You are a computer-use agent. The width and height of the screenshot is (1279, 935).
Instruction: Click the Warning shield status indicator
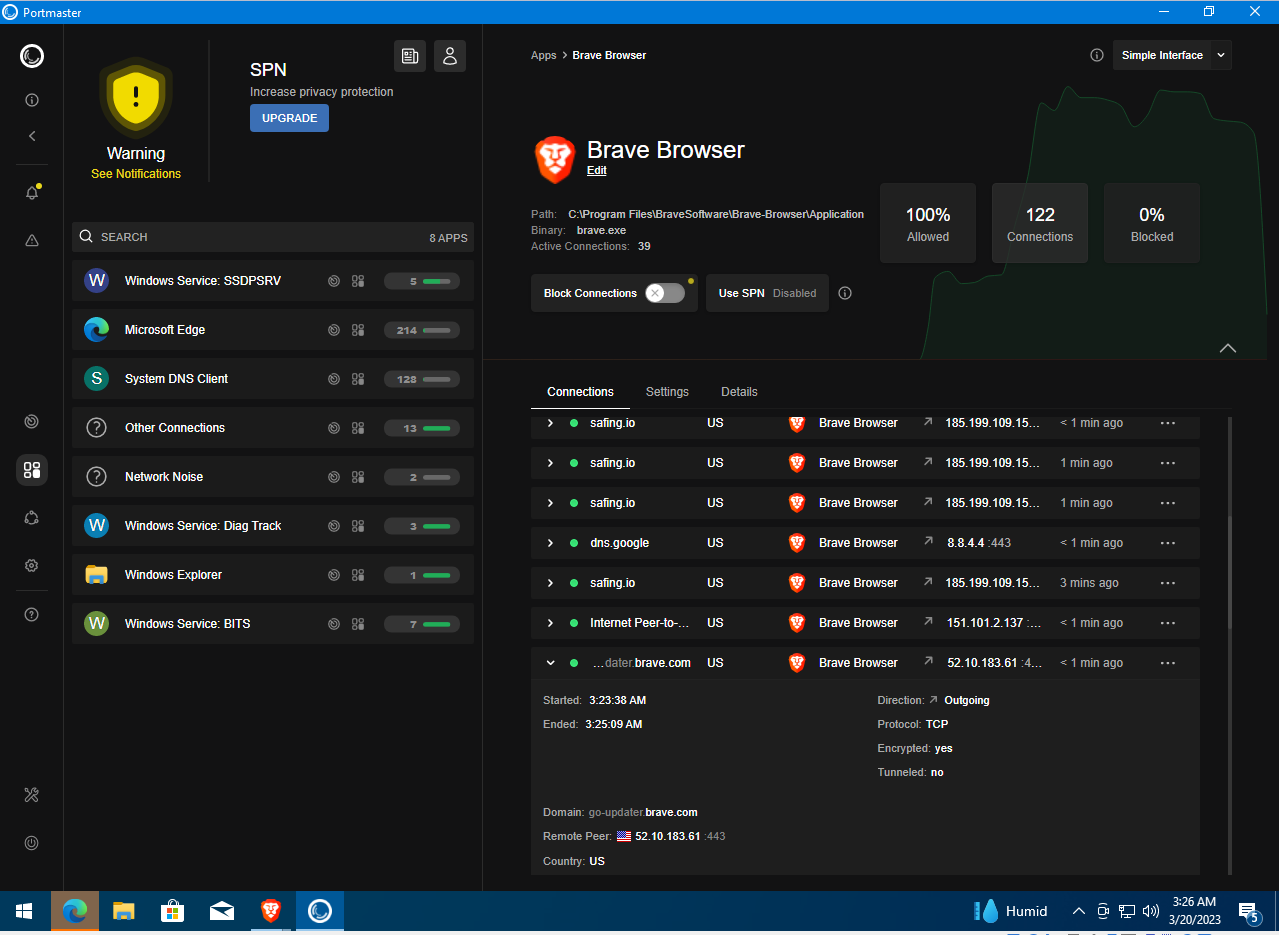click(136, 98)
